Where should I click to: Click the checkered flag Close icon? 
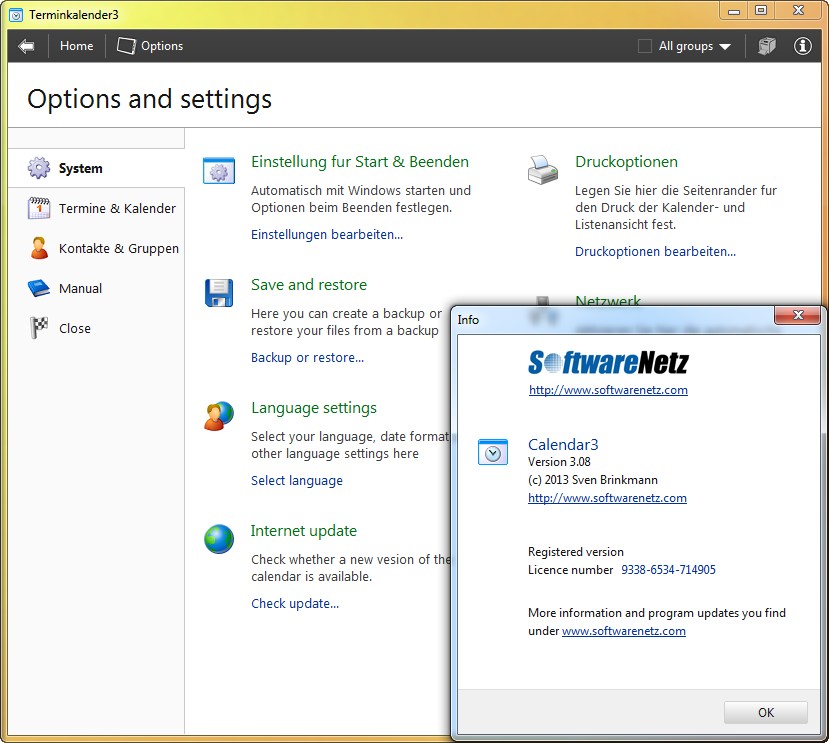pos(39,327)
